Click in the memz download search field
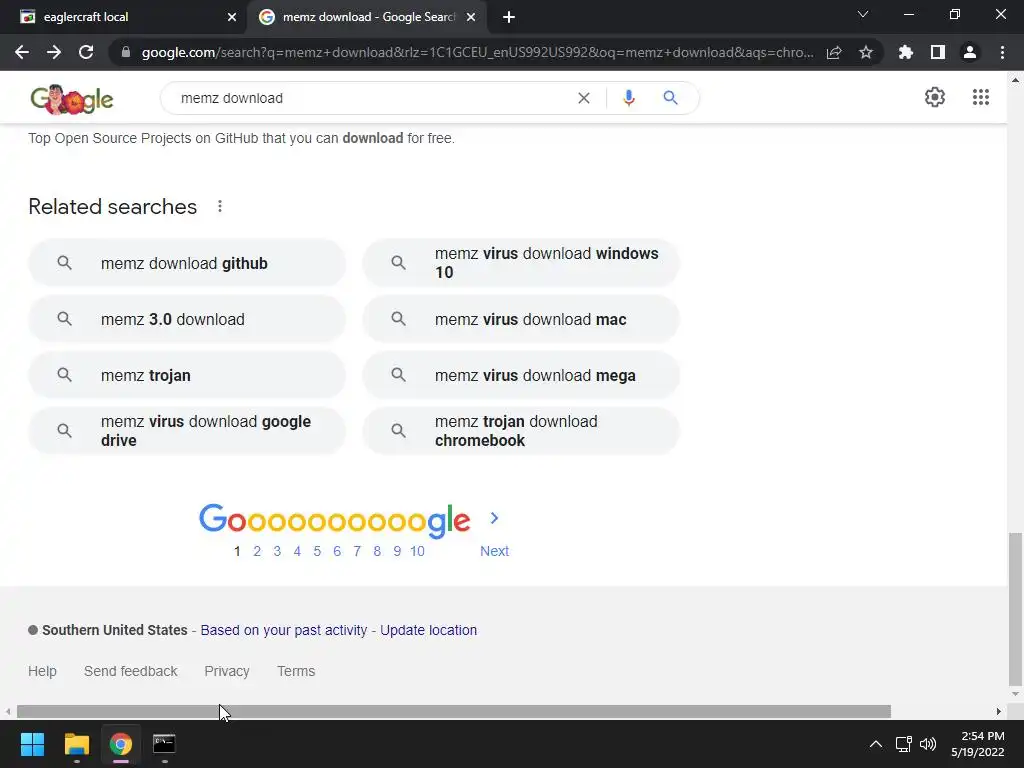This screenshot has height=768, width=1024. coord(370,98)
